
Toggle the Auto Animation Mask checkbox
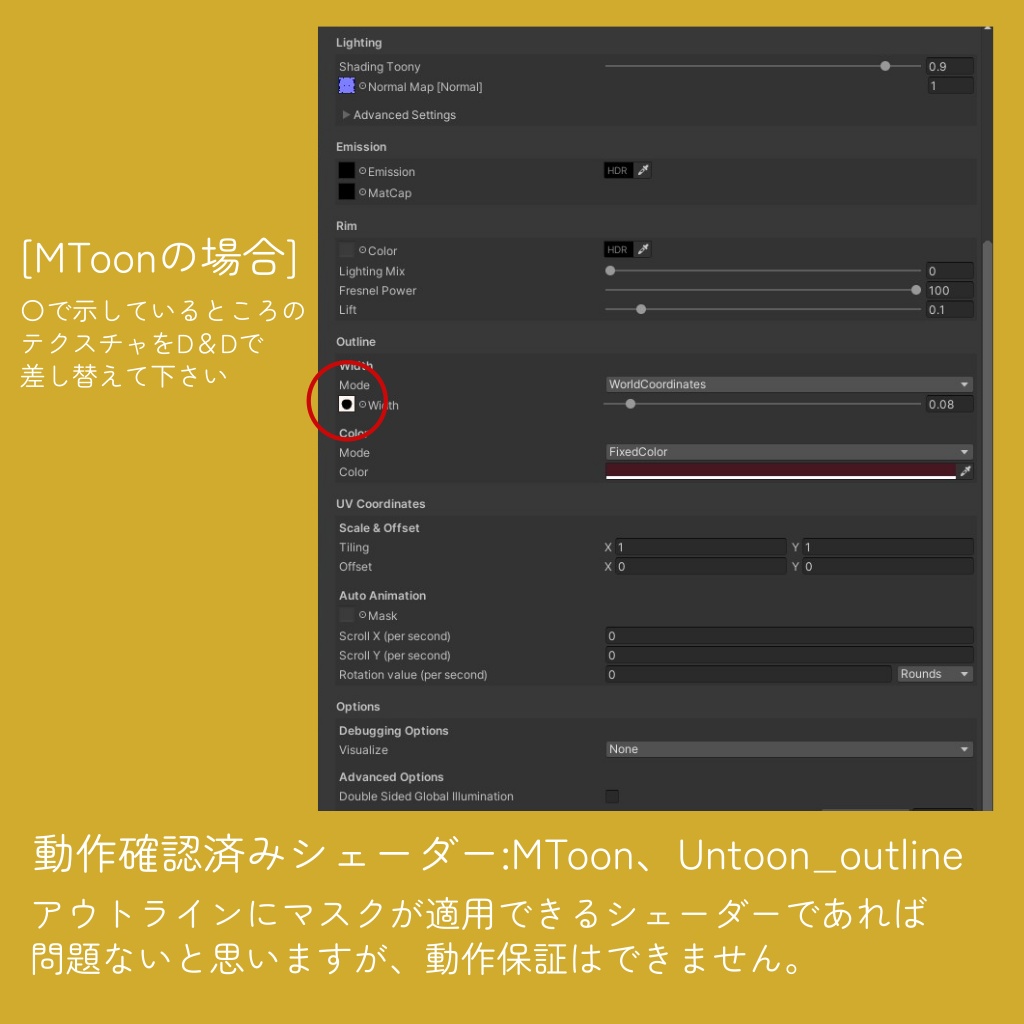(345, 615)
